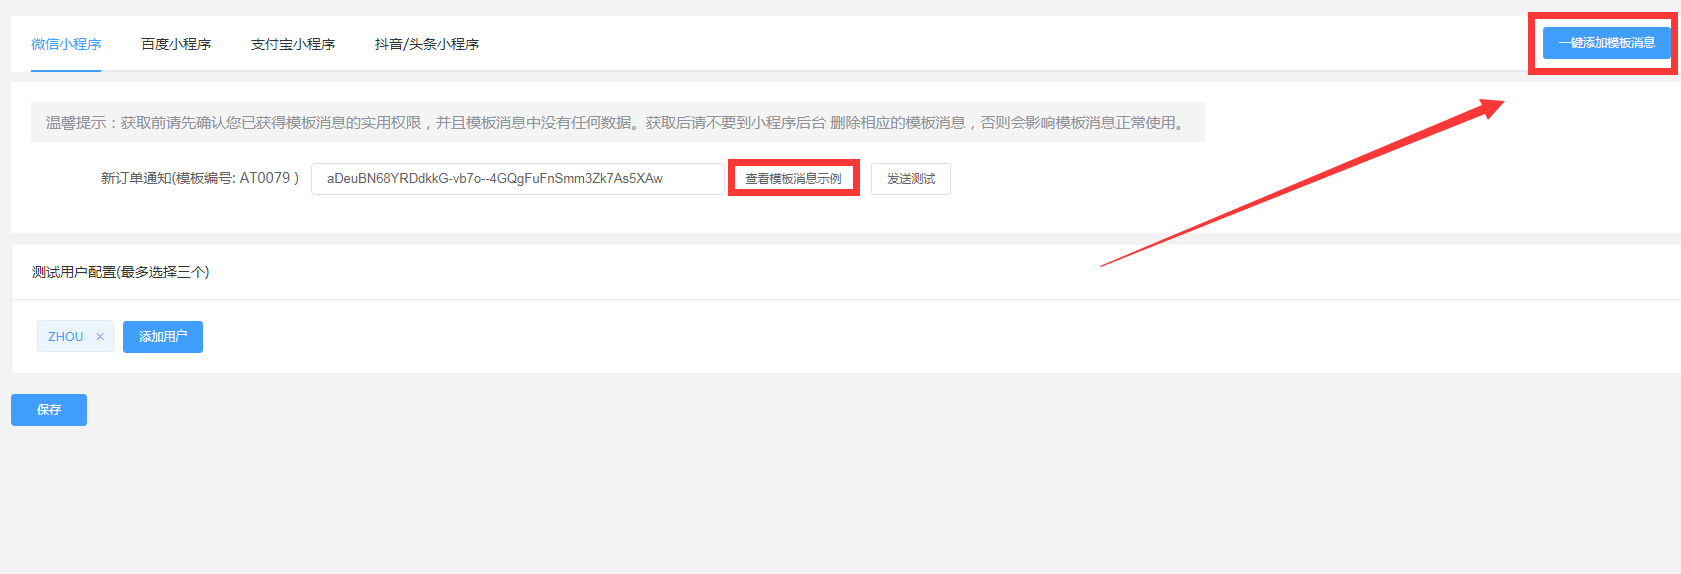Click the 新订单通知 template label
This screenshot has height=574, width=1681.
200,178
